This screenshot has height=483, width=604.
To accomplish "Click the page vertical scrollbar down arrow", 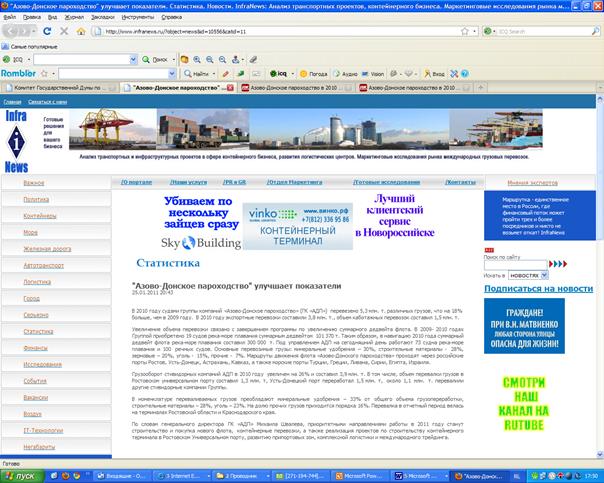I will point(600,455).
